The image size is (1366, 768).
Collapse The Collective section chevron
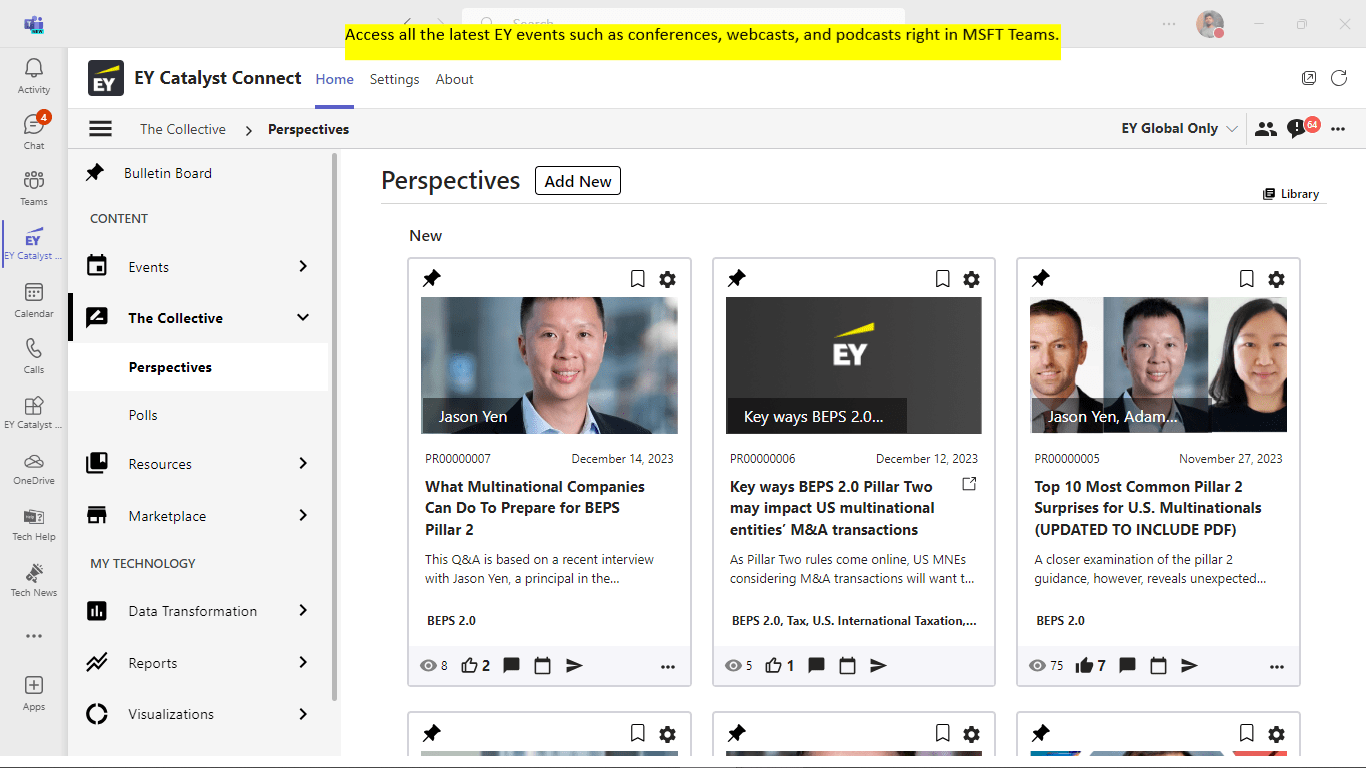tap(303, 317)
